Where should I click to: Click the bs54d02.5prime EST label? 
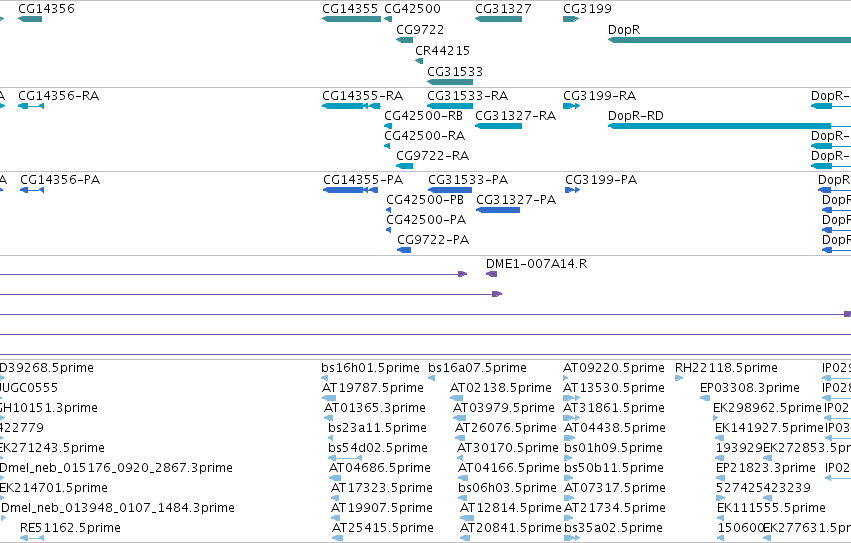(x=378, y=449)
